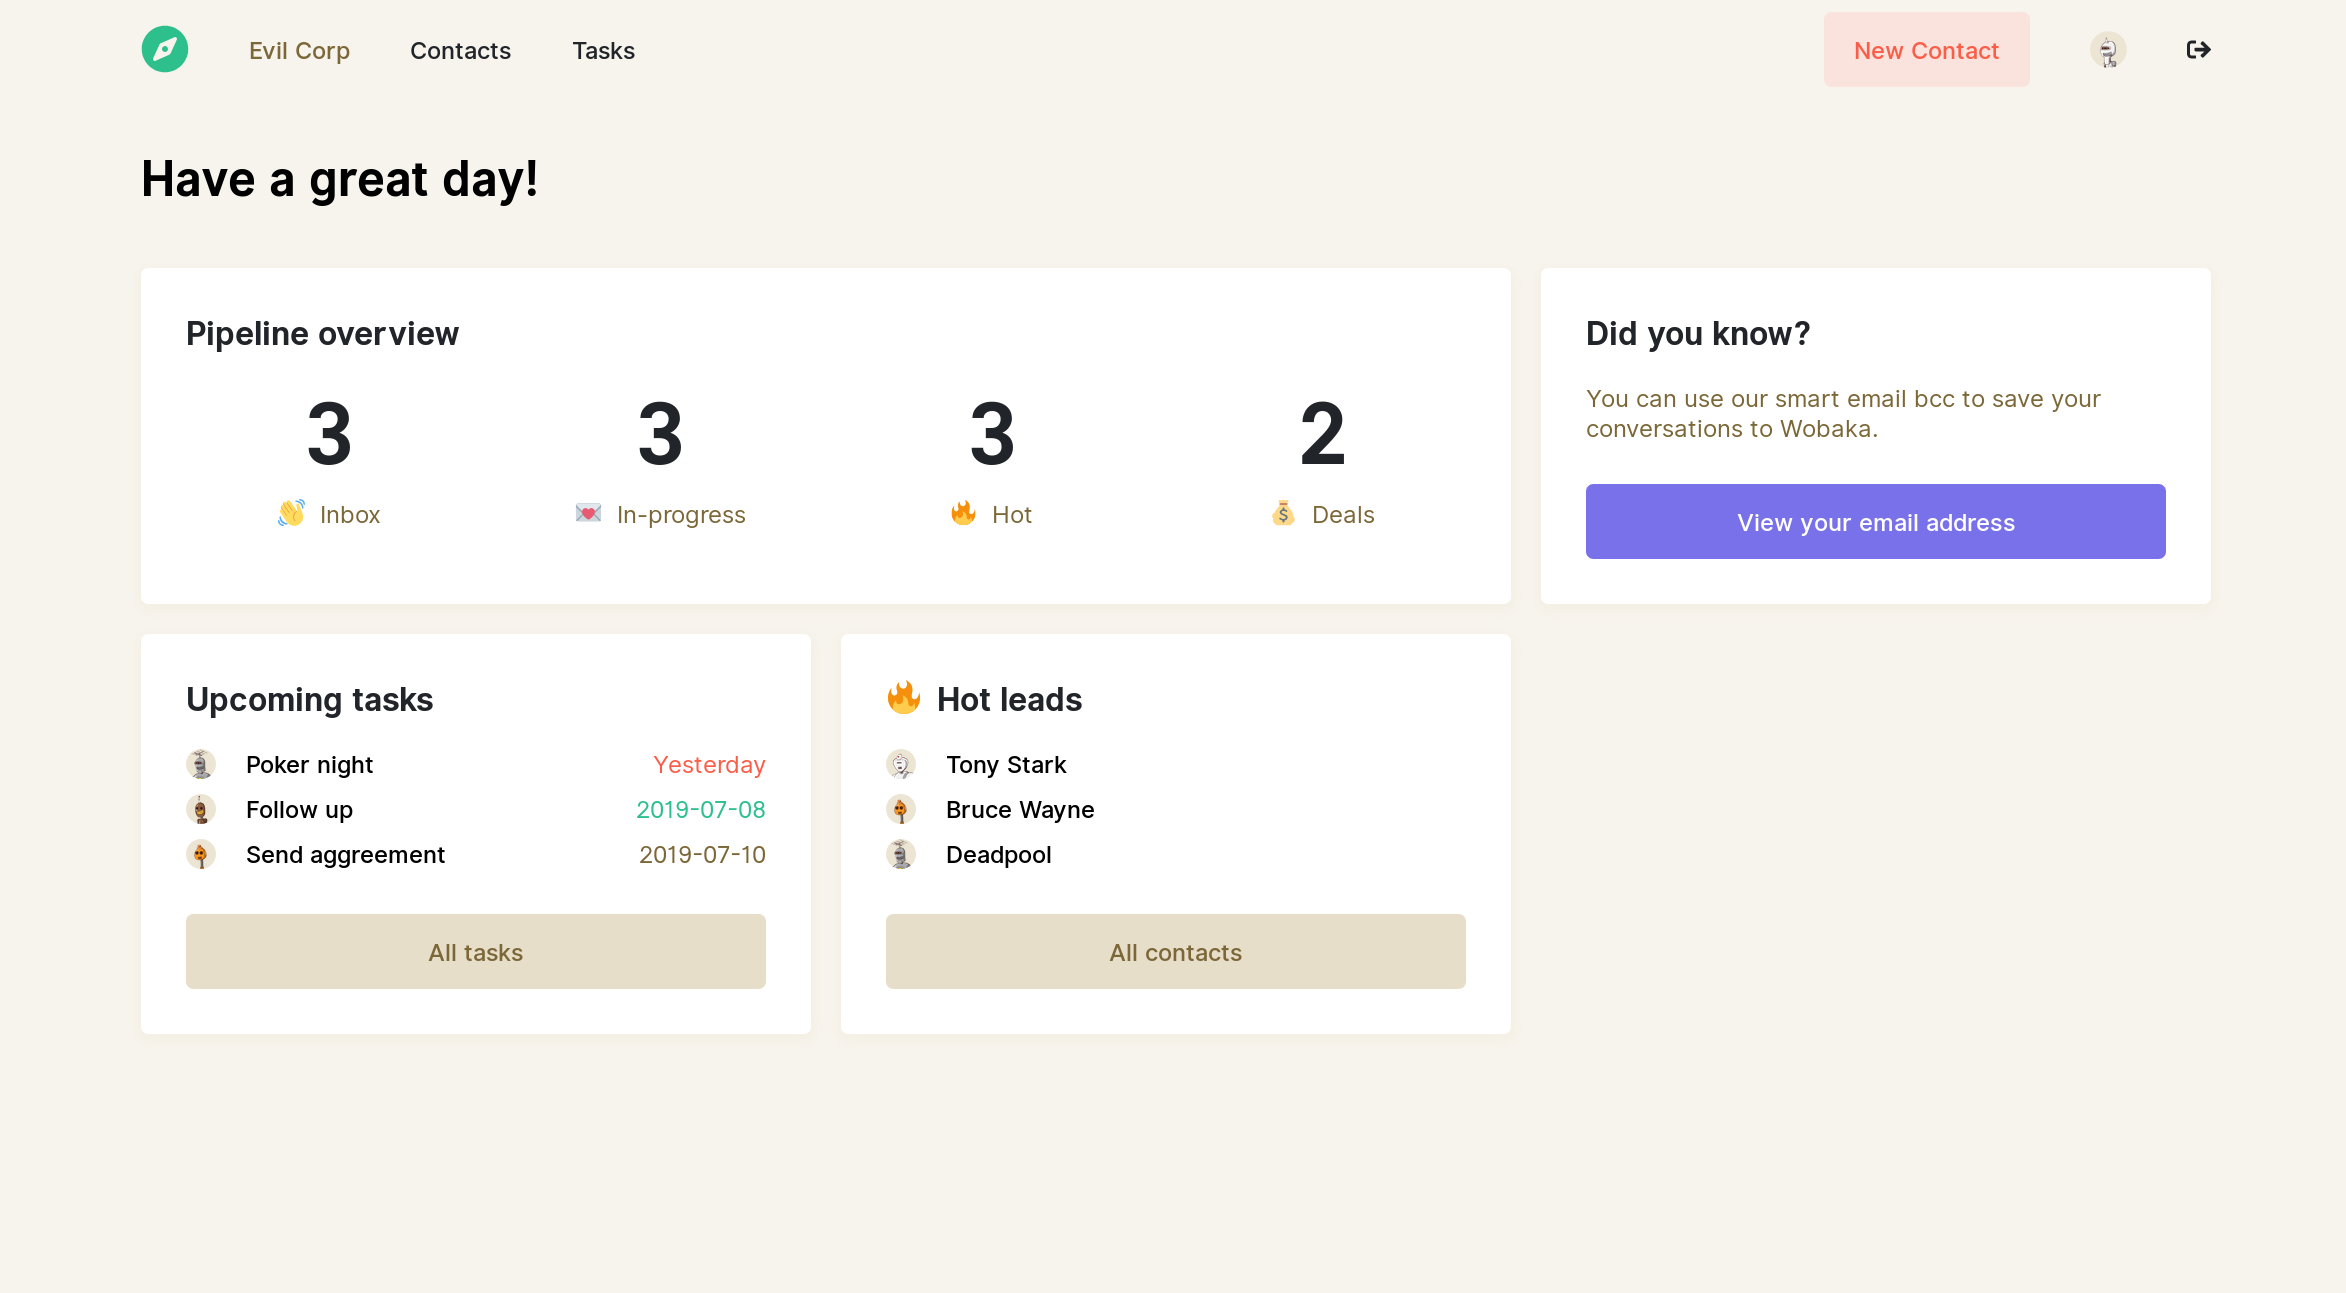Open the Contacts navigation tab
This screenshot has width=2346, height=1293.
pyautogui.click(x=460, y=49)
